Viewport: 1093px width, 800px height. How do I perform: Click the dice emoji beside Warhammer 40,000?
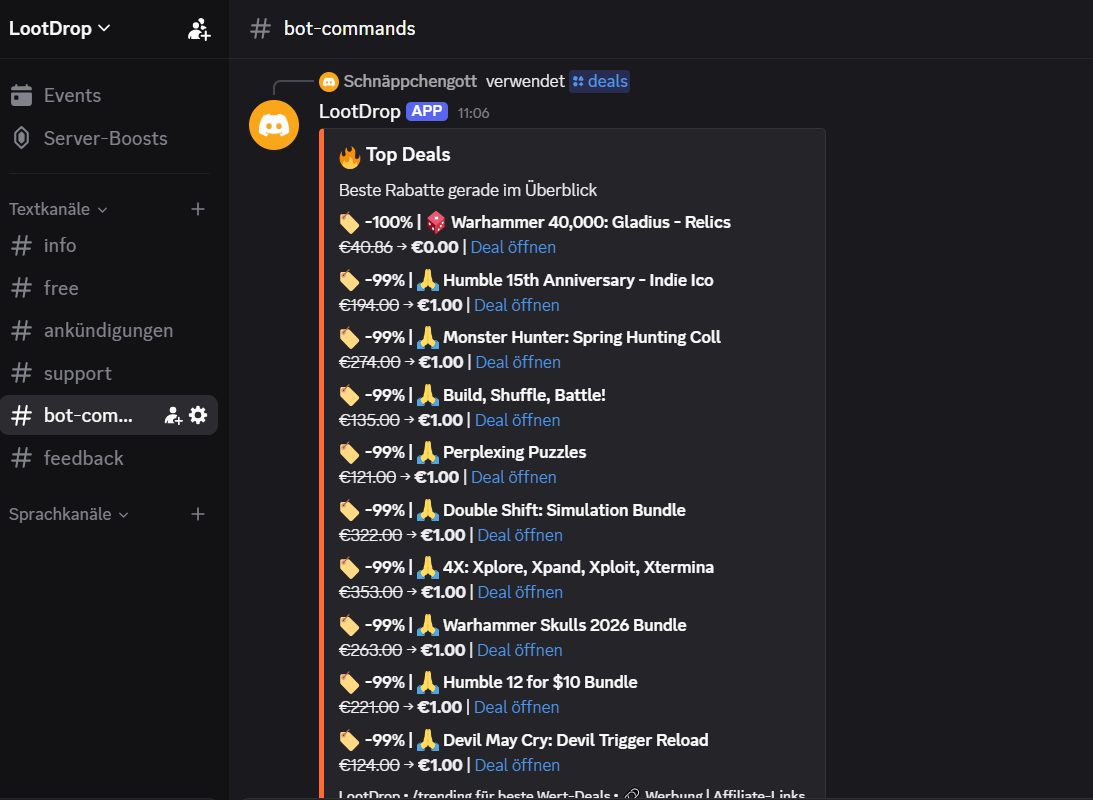(x=436, y=223)
